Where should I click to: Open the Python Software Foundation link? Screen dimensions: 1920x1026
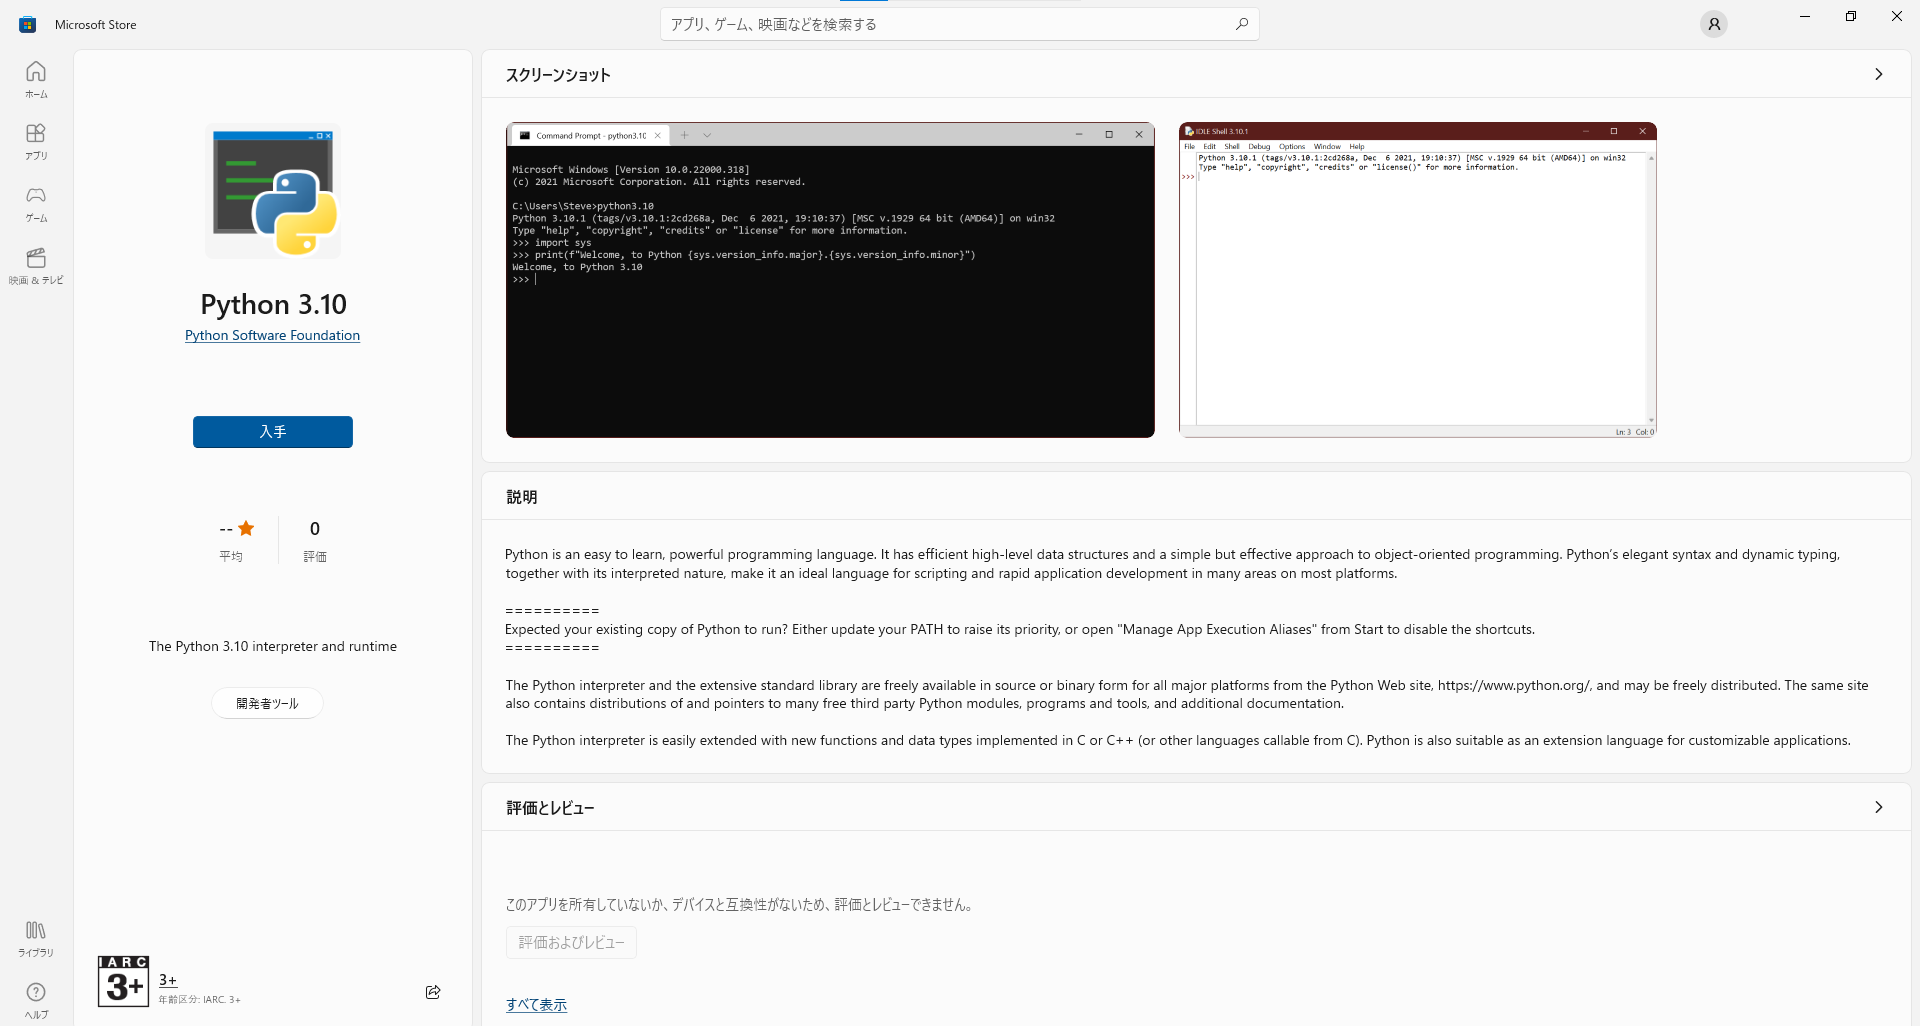tap(272, 335)
